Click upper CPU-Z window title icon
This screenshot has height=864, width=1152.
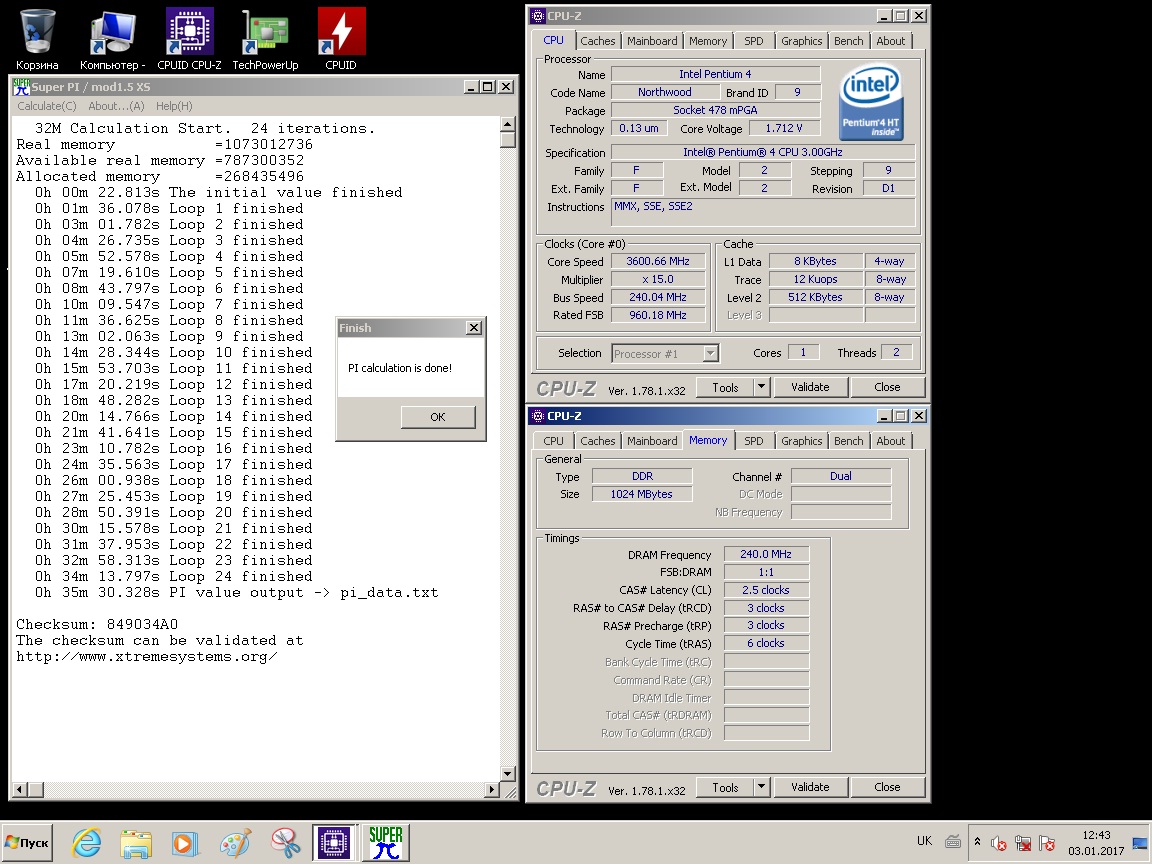point(538,16)
